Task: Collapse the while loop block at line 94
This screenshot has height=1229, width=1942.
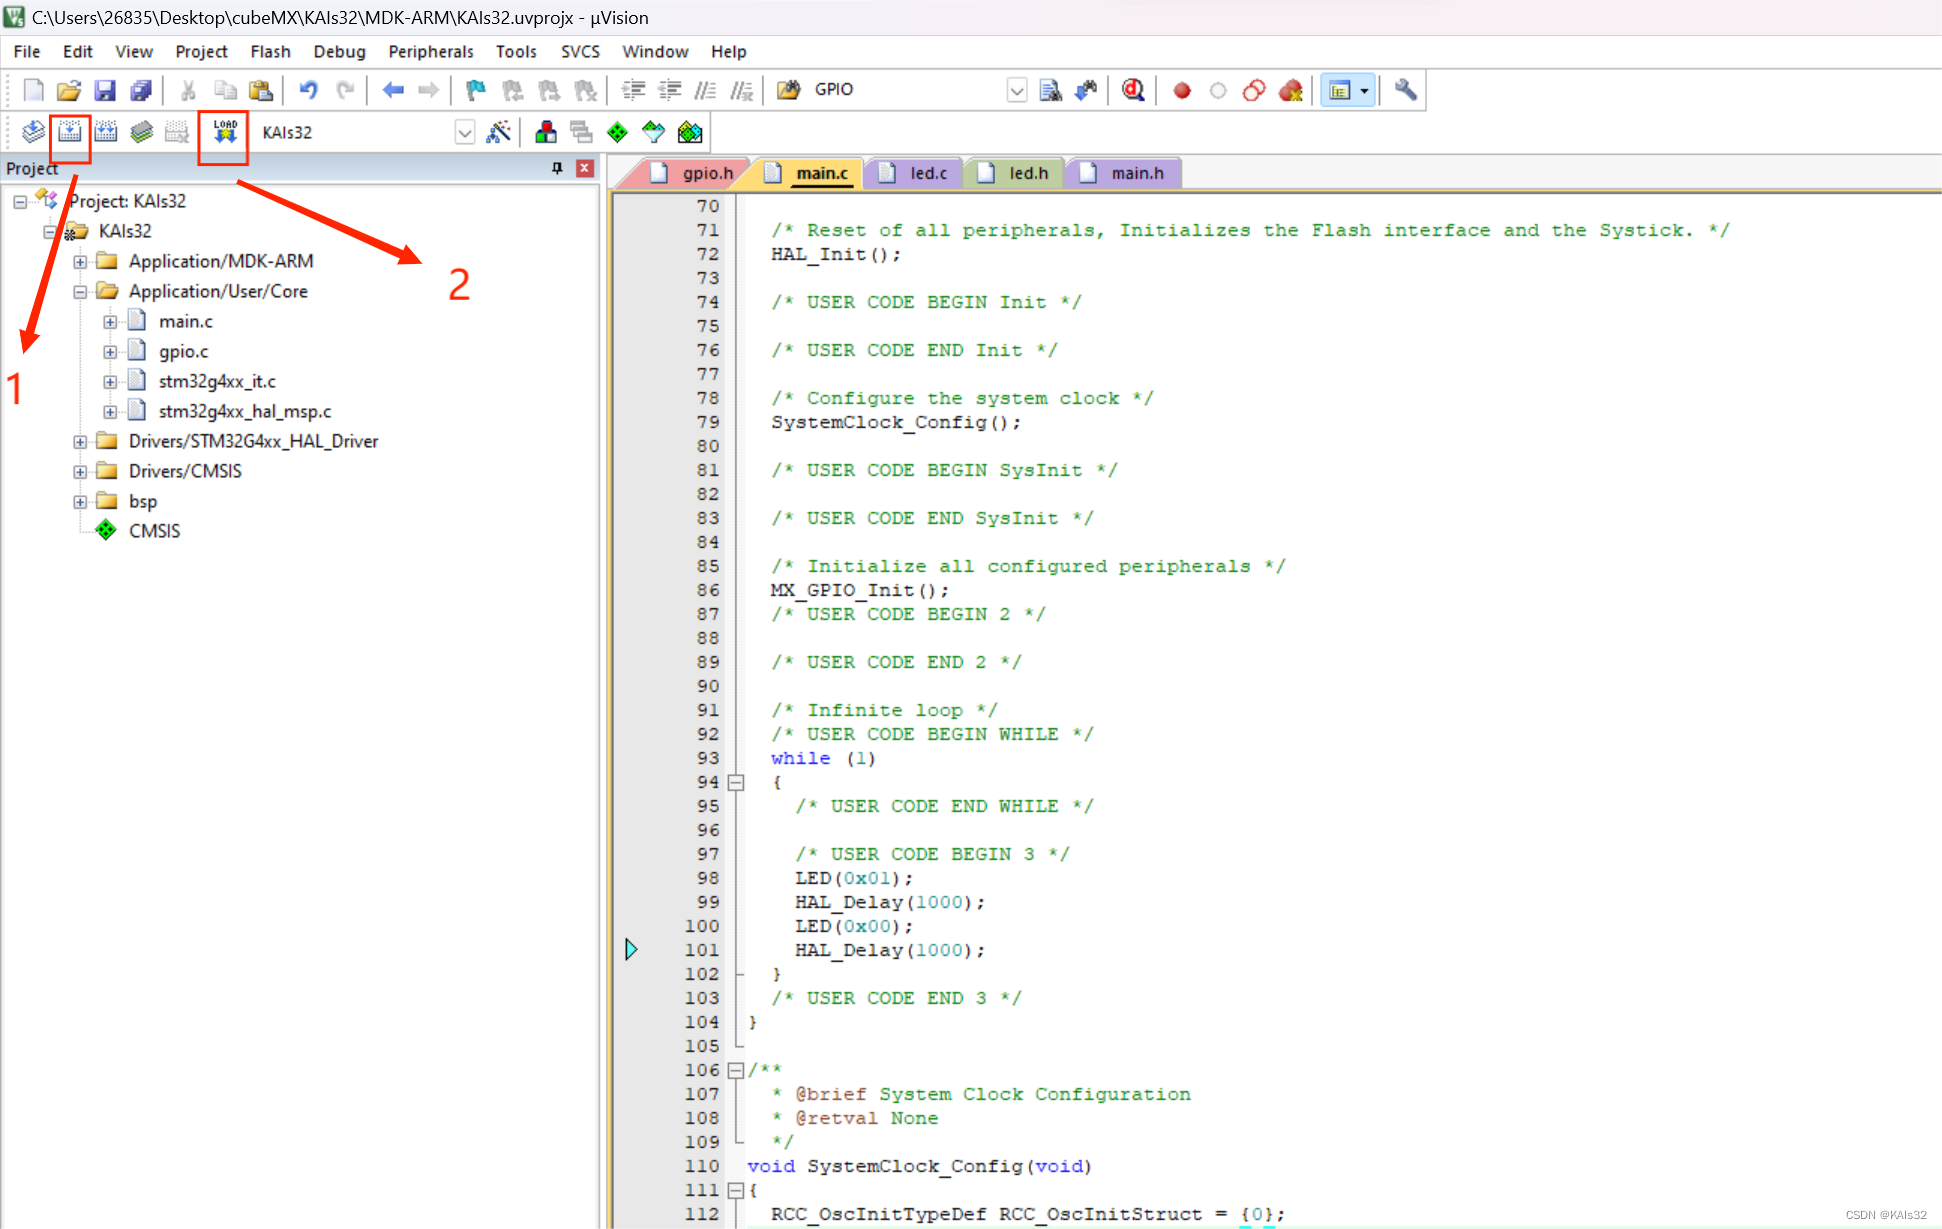Action: (736, 783)
